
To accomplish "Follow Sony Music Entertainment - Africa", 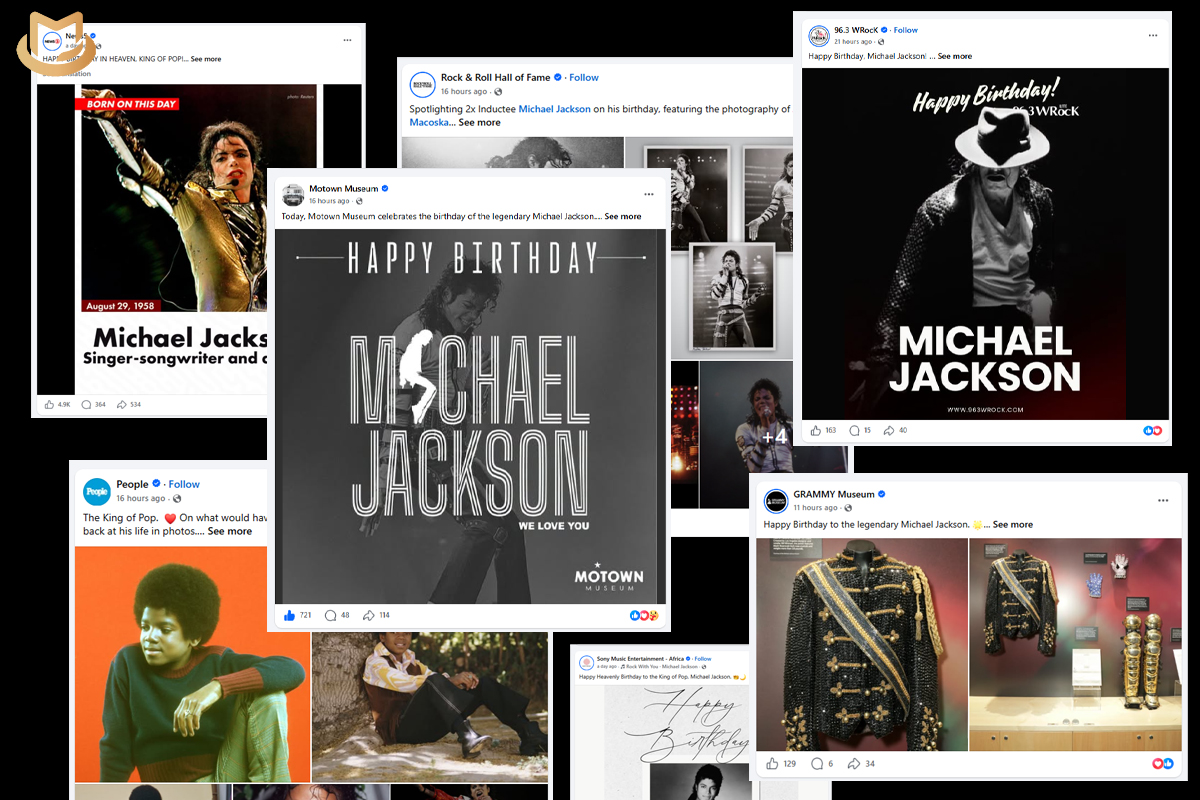I will pos(703,659).
